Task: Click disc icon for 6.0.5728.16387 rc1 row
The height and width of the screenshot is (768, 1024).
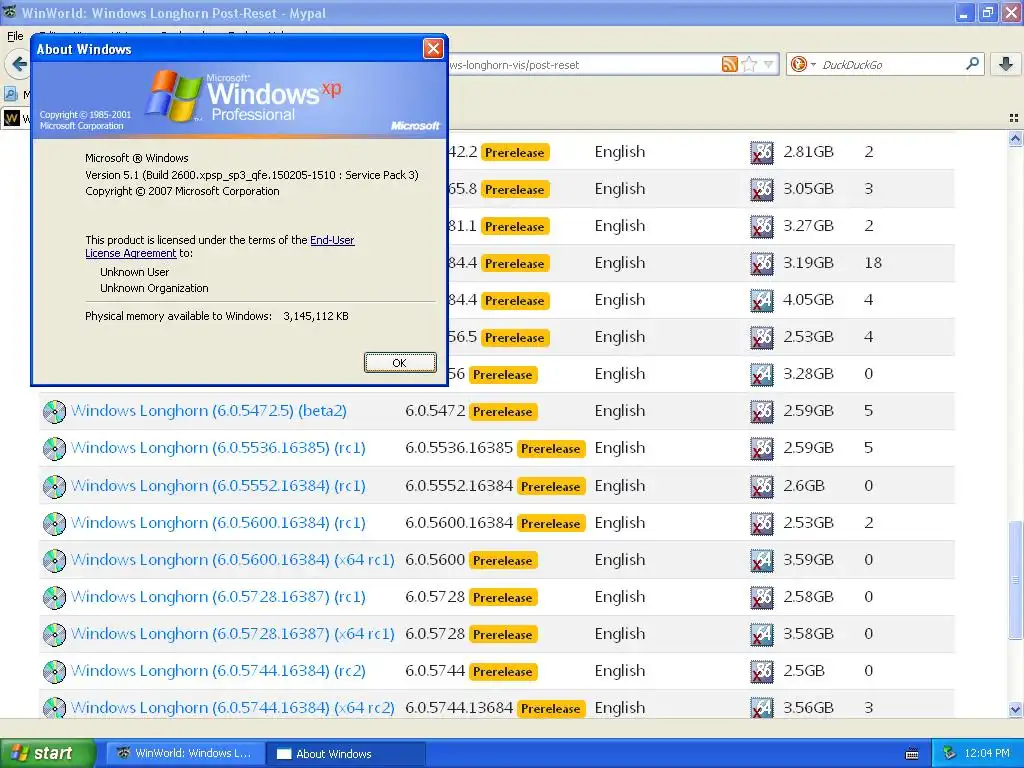Action: tap(54, 598)
